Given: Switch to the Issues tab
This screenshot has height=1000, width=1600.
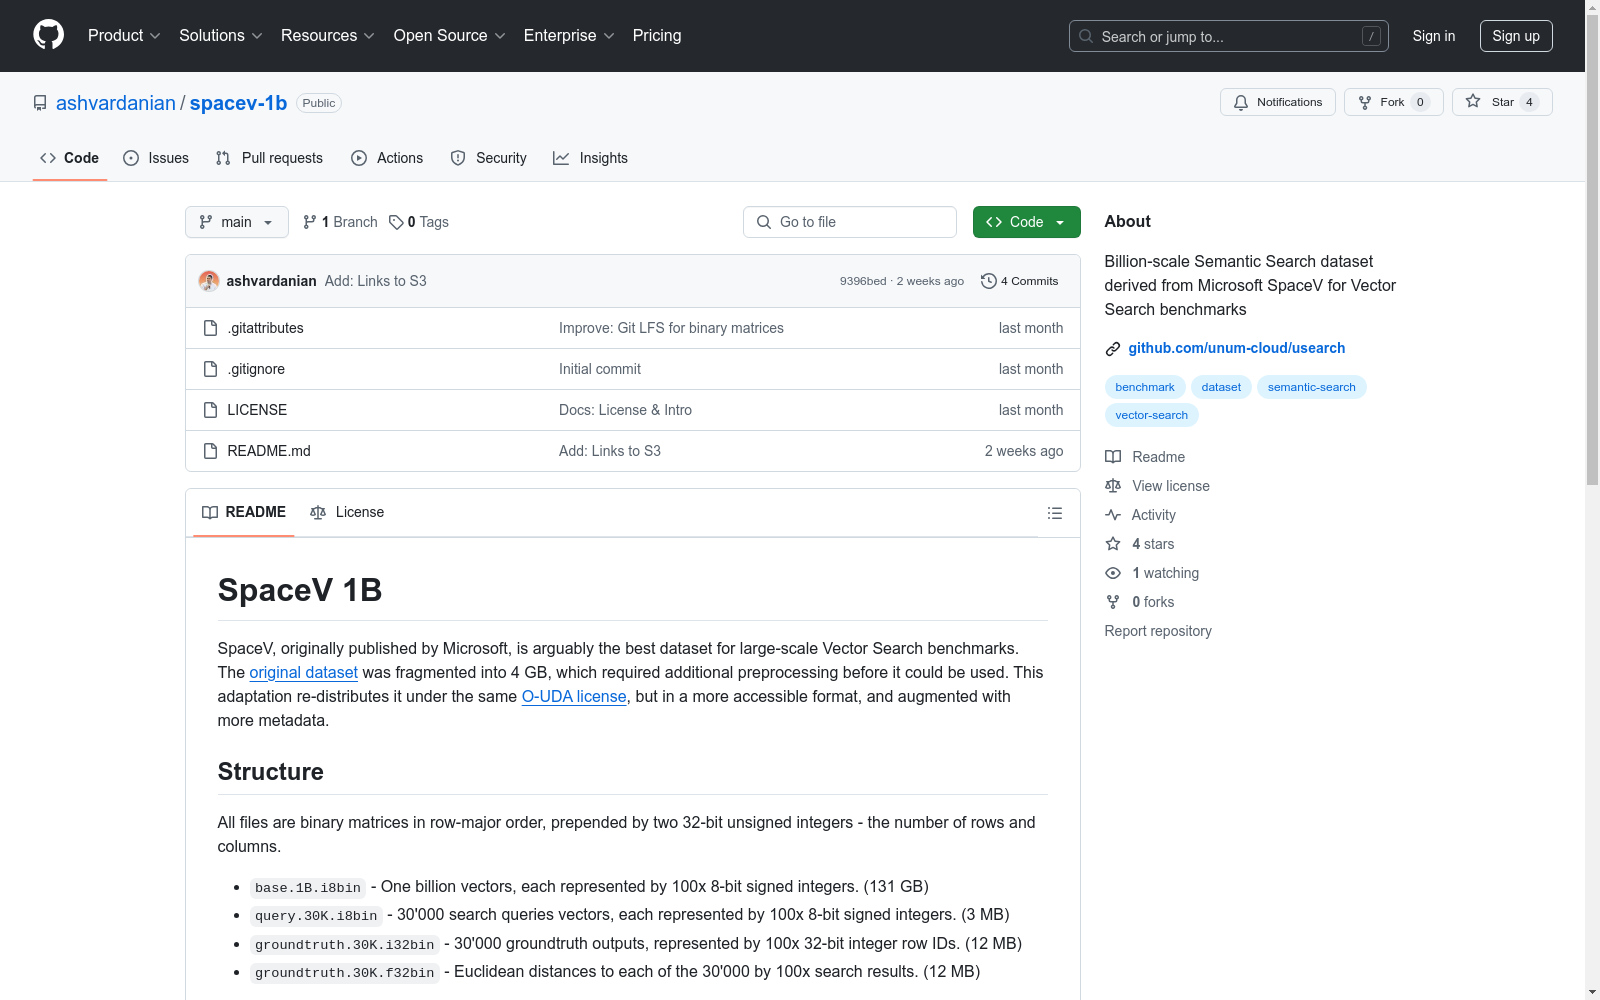Looking at the screenshot, I should point(156,158).
